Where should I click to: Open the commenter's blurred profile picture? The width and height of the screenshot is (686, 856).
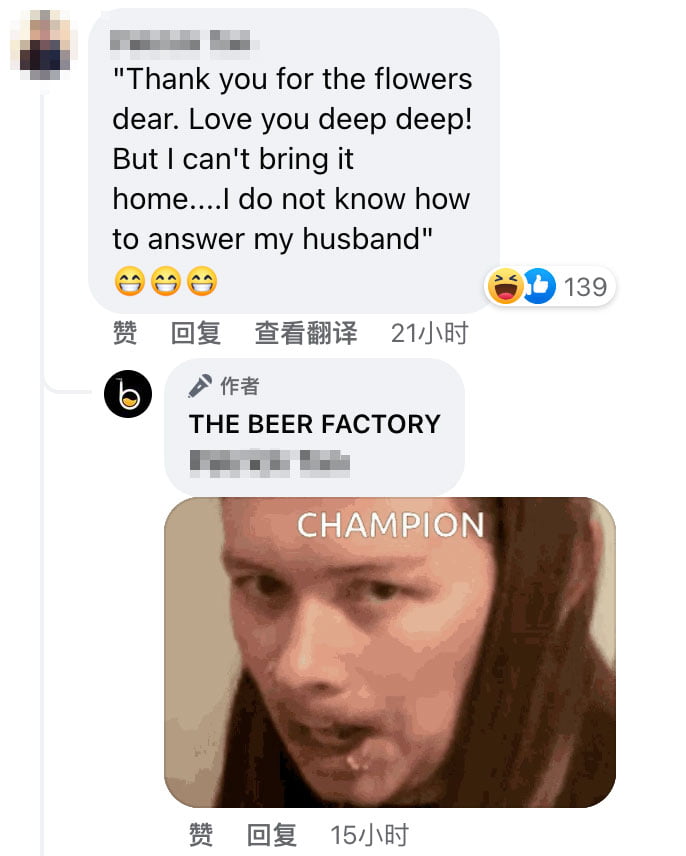pyautogui.click(x=44, y=46)
